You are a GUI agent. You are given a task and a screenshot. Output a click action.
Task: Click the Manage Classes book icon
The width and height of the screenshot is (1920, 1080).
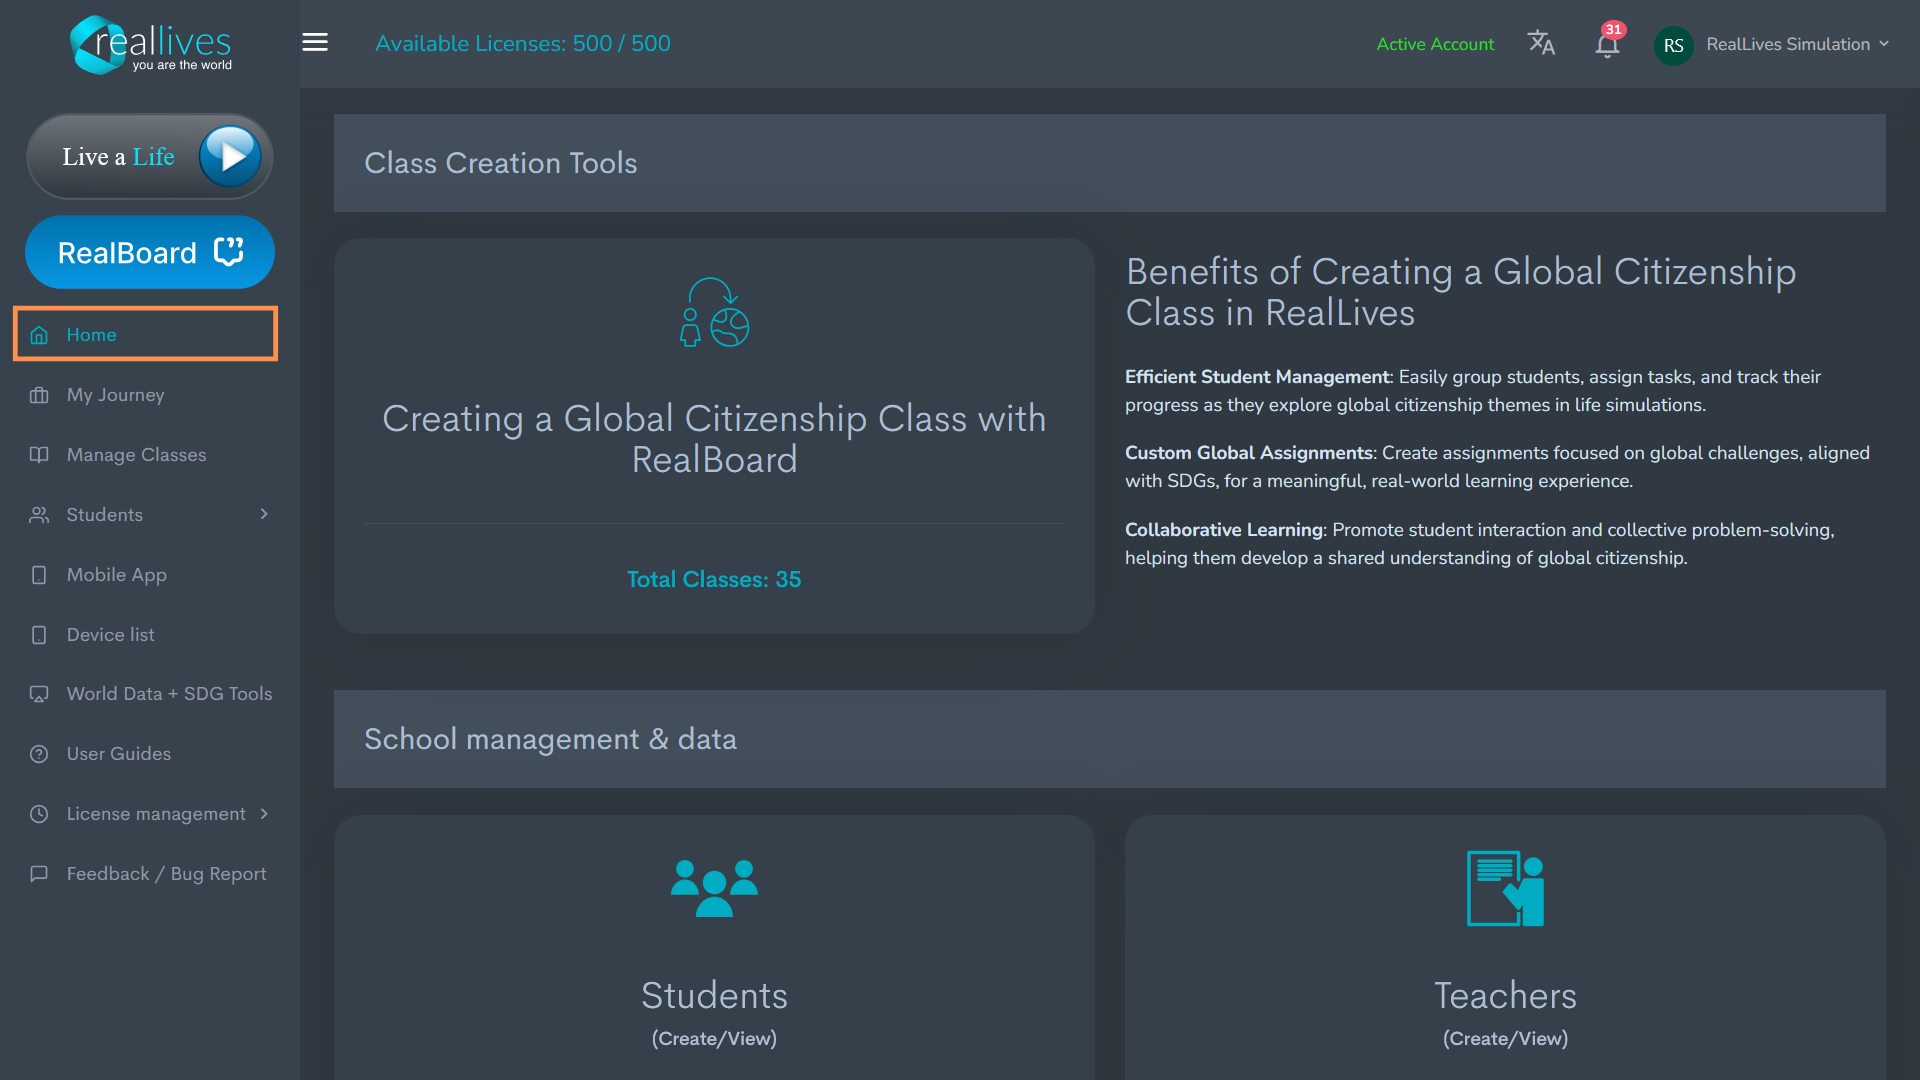[39, 455]
